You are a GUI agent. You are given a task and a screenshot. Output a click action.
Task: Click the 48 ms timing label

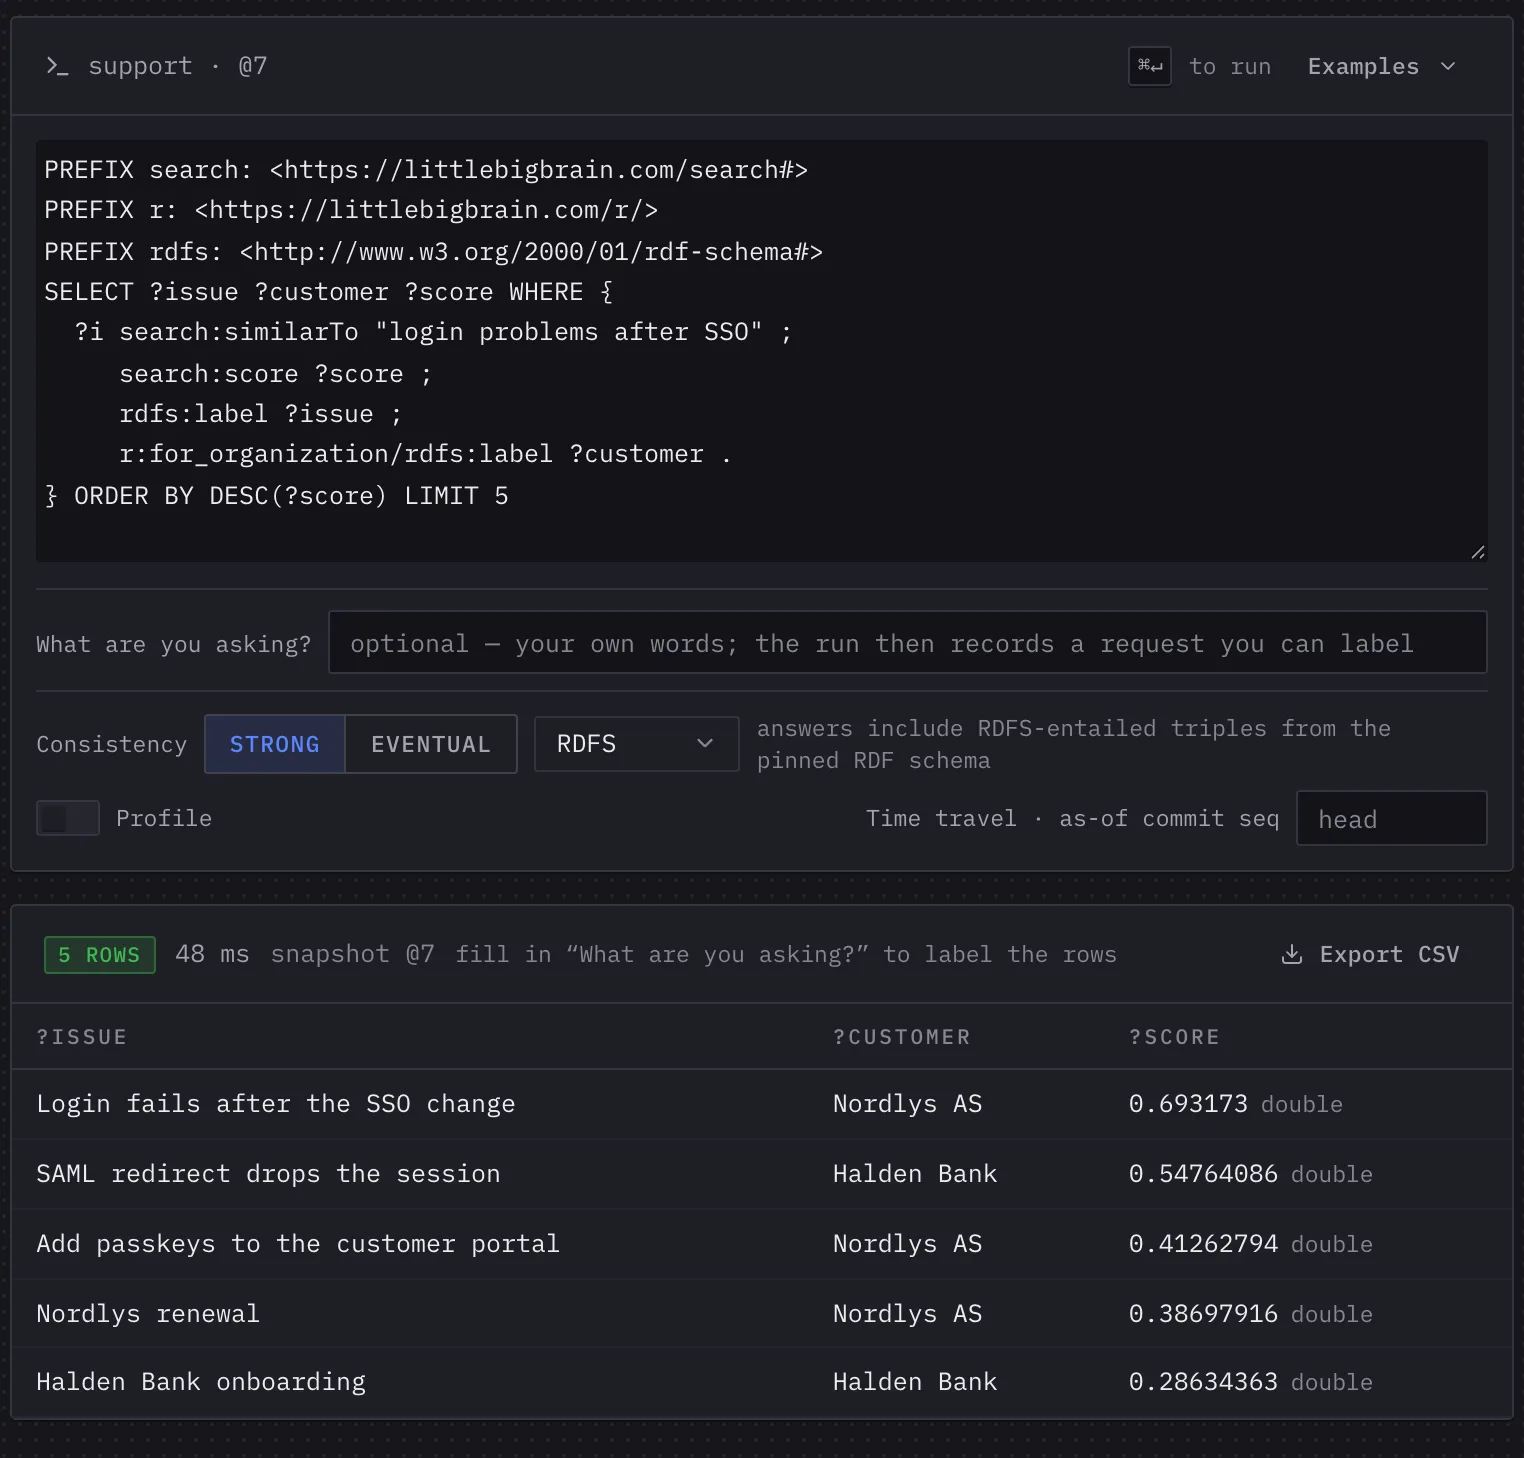click(x=212, y=954)
